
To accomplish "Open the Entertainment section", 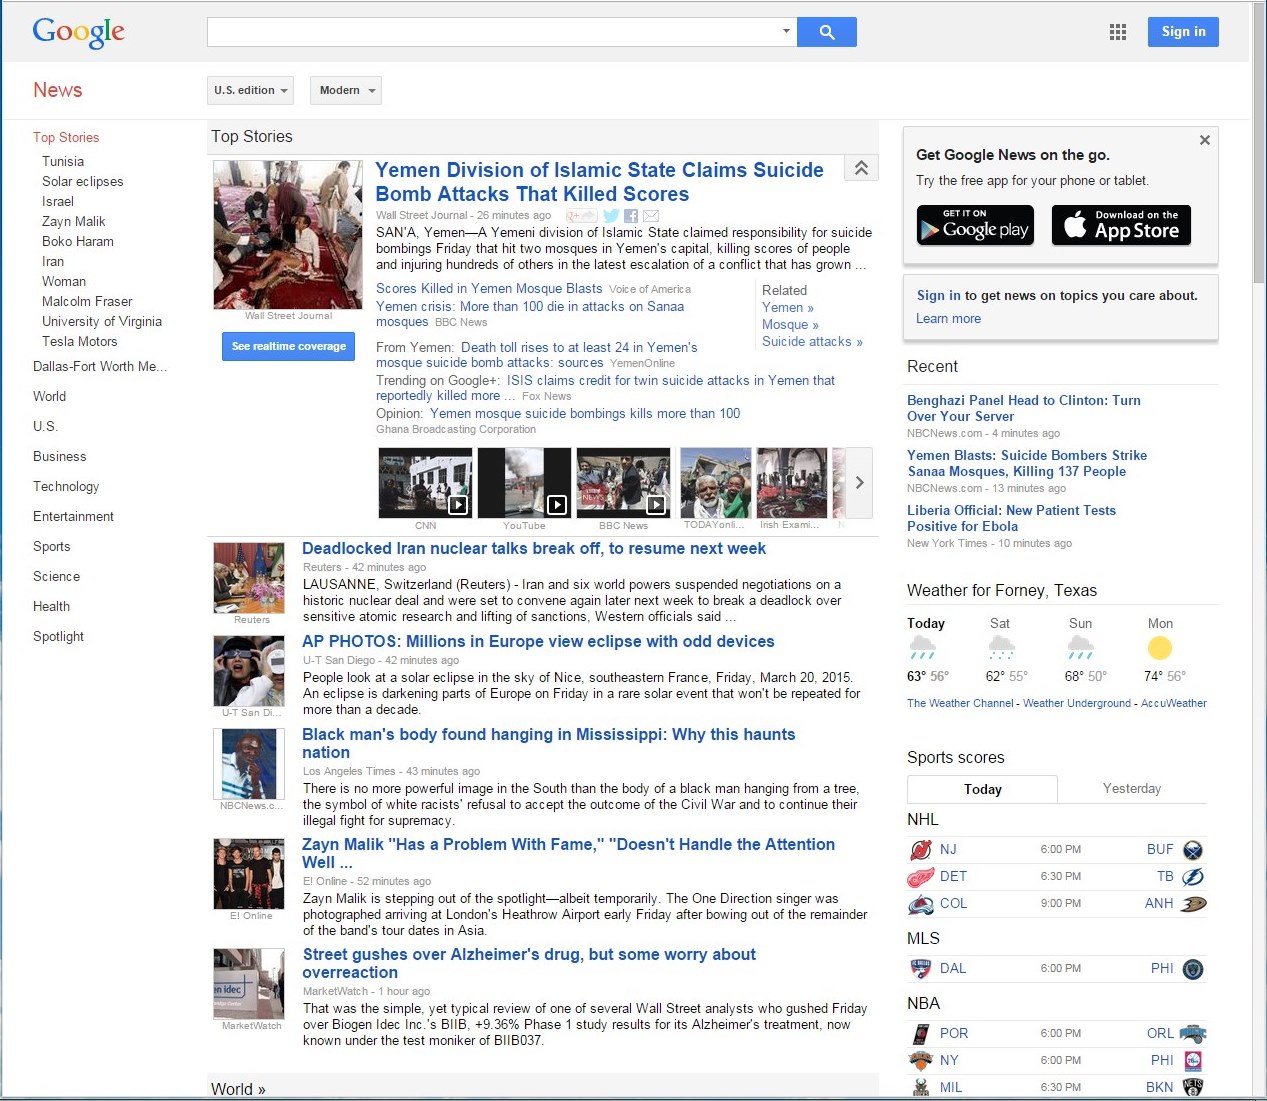I will (x=74, y=517).
